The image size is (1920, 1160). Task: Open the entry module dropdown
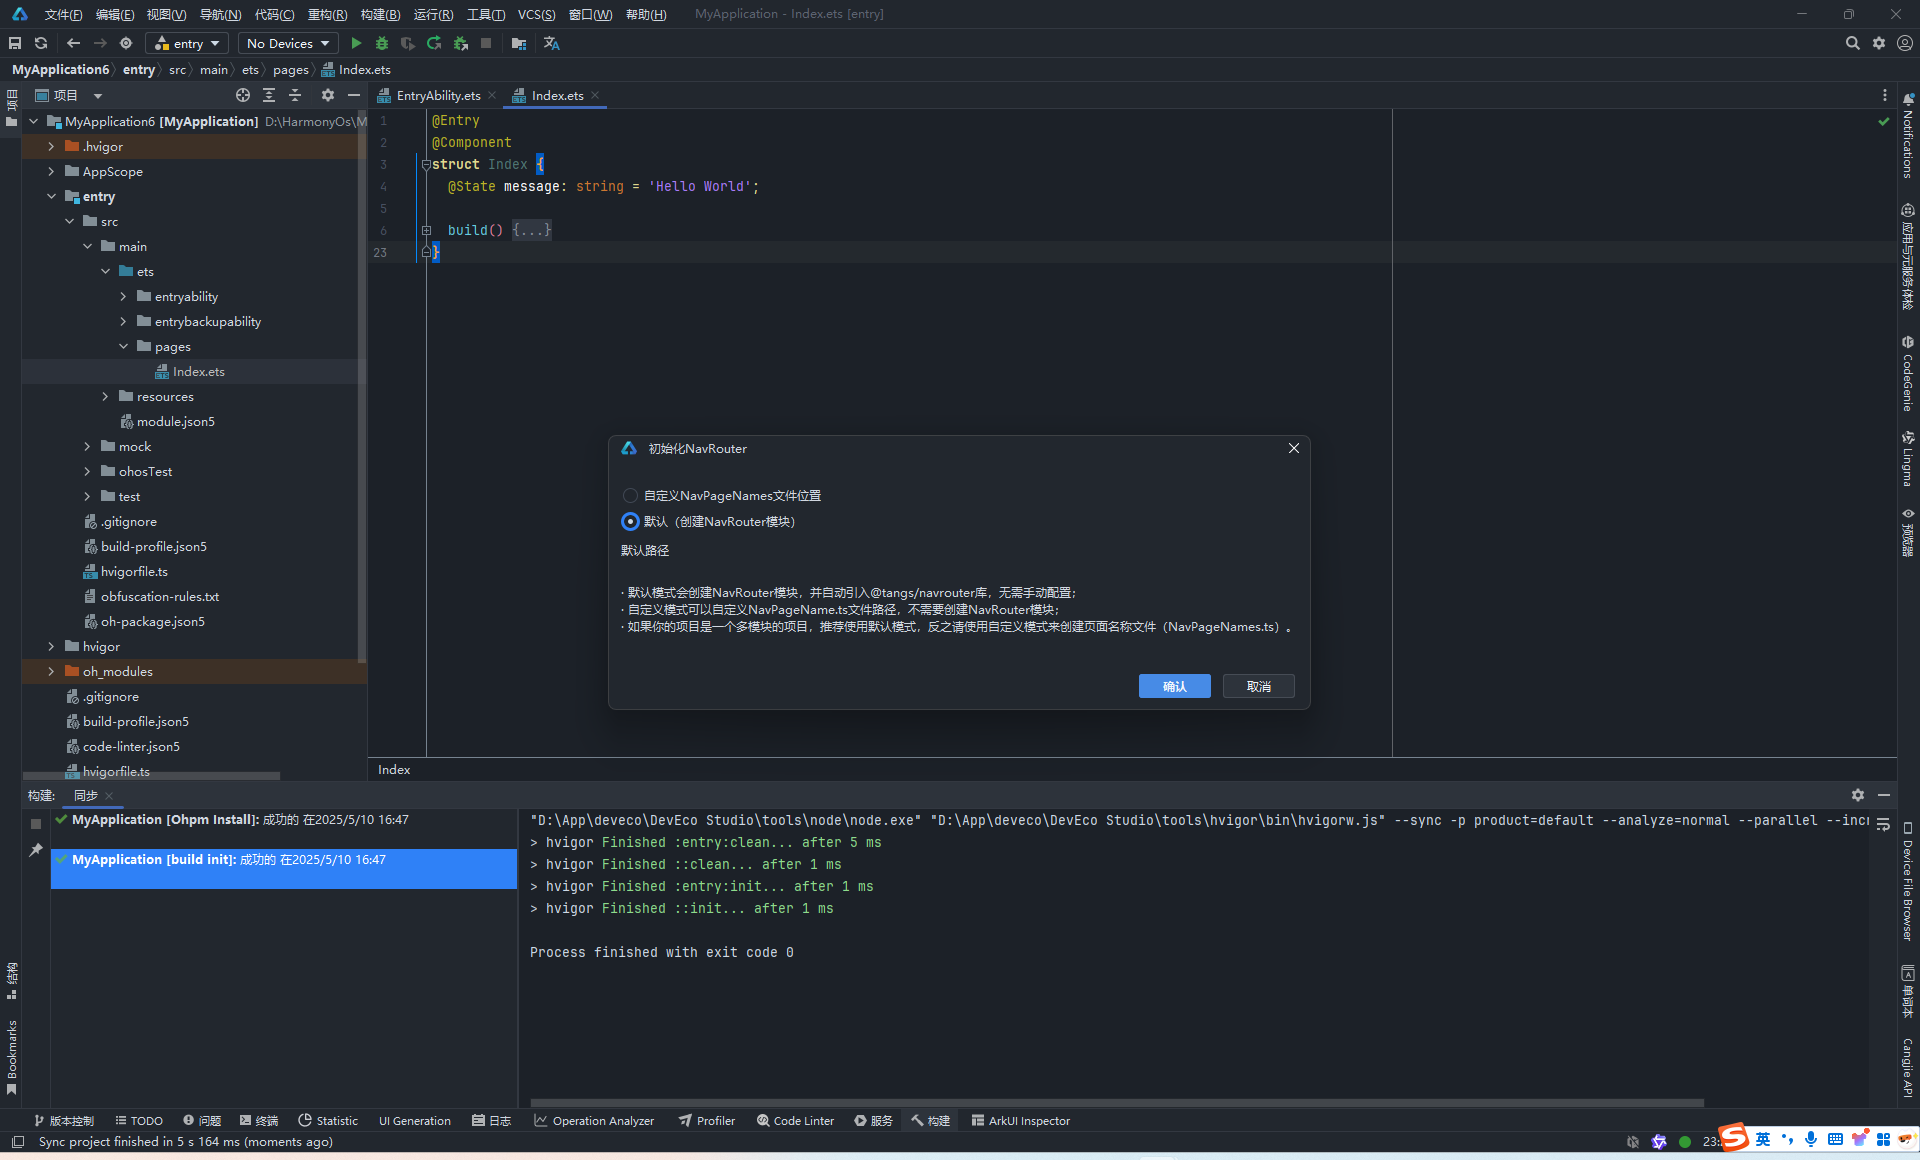[187, 43]
